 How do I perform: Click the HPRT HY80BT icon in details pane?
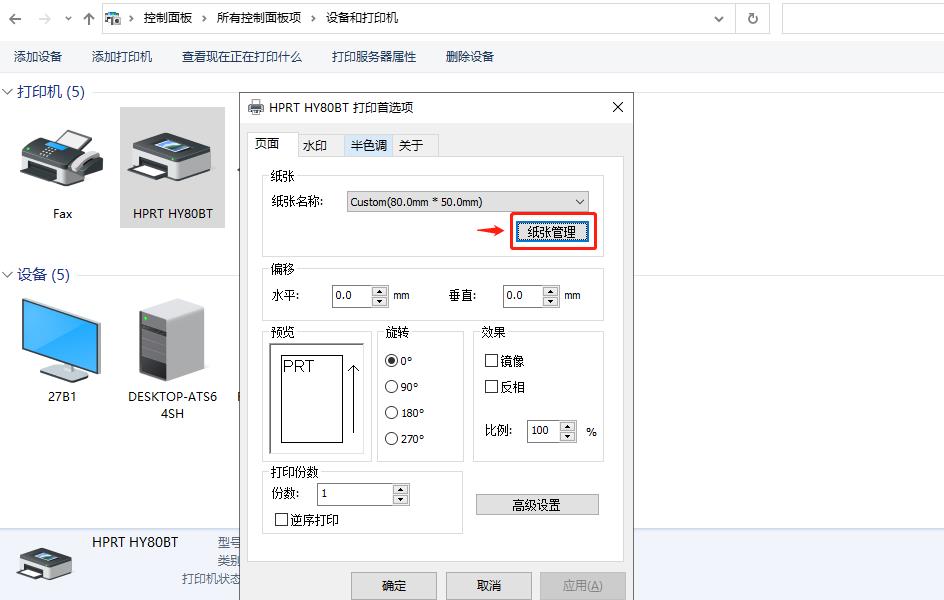tap(45, 564)
